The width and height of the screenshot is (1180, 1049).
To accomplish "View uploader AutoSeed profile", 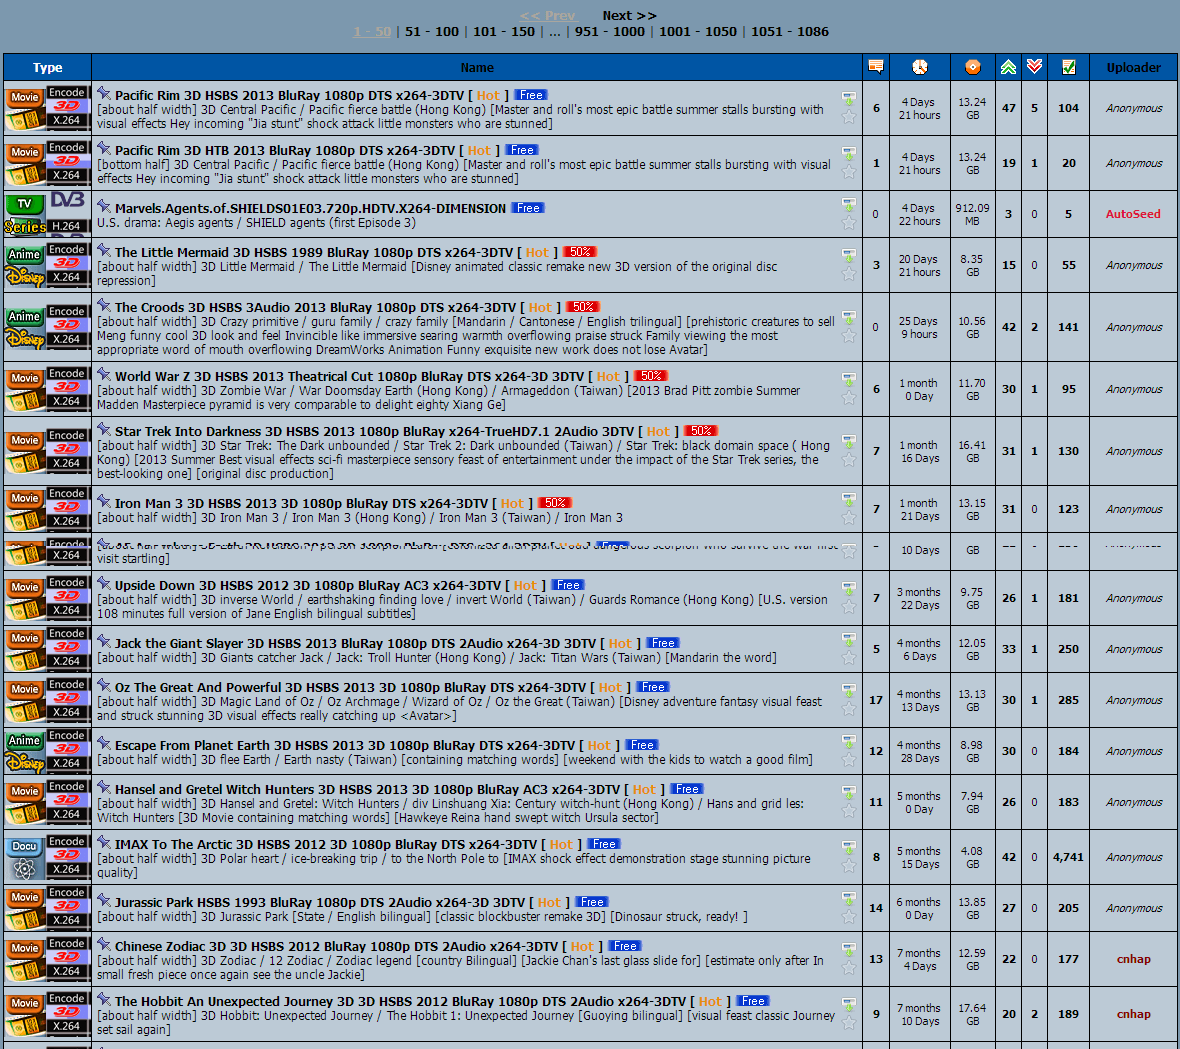I will point(1133,214).
